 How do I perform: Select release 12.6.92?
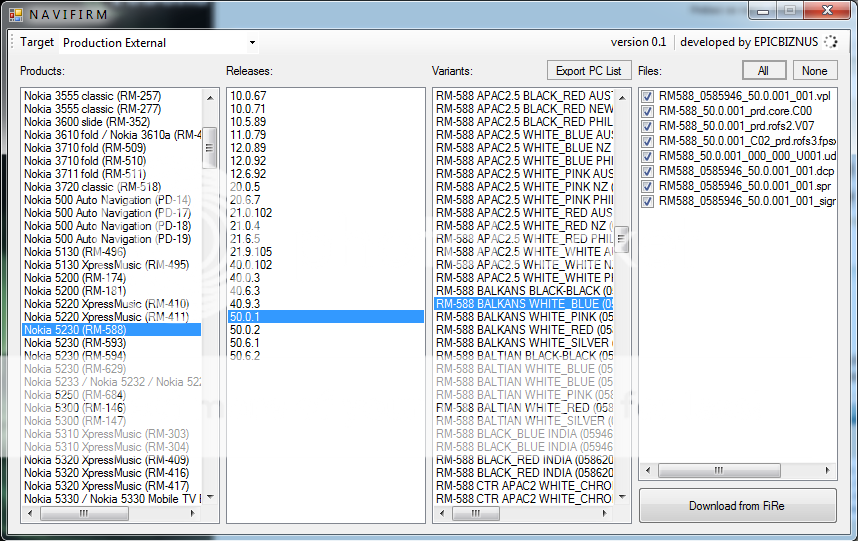click(x=326, y=174)
